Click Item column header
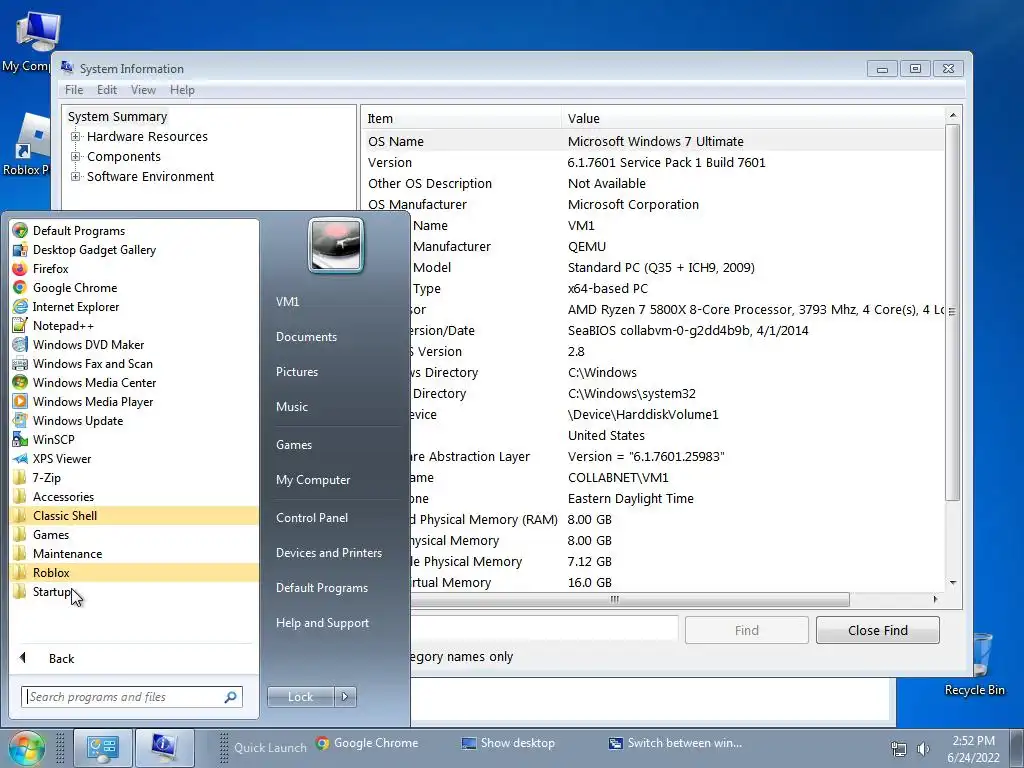 point(461,118)
